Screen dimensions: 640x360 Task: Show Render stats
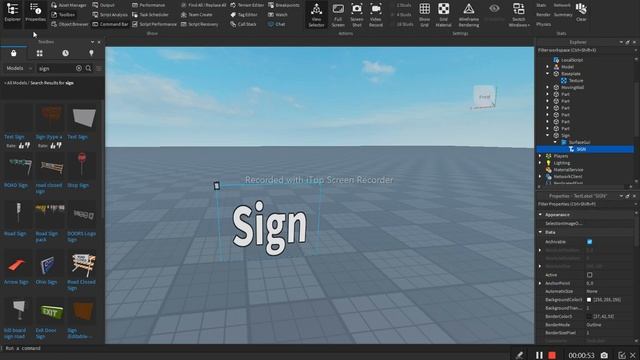click(543, 15)
